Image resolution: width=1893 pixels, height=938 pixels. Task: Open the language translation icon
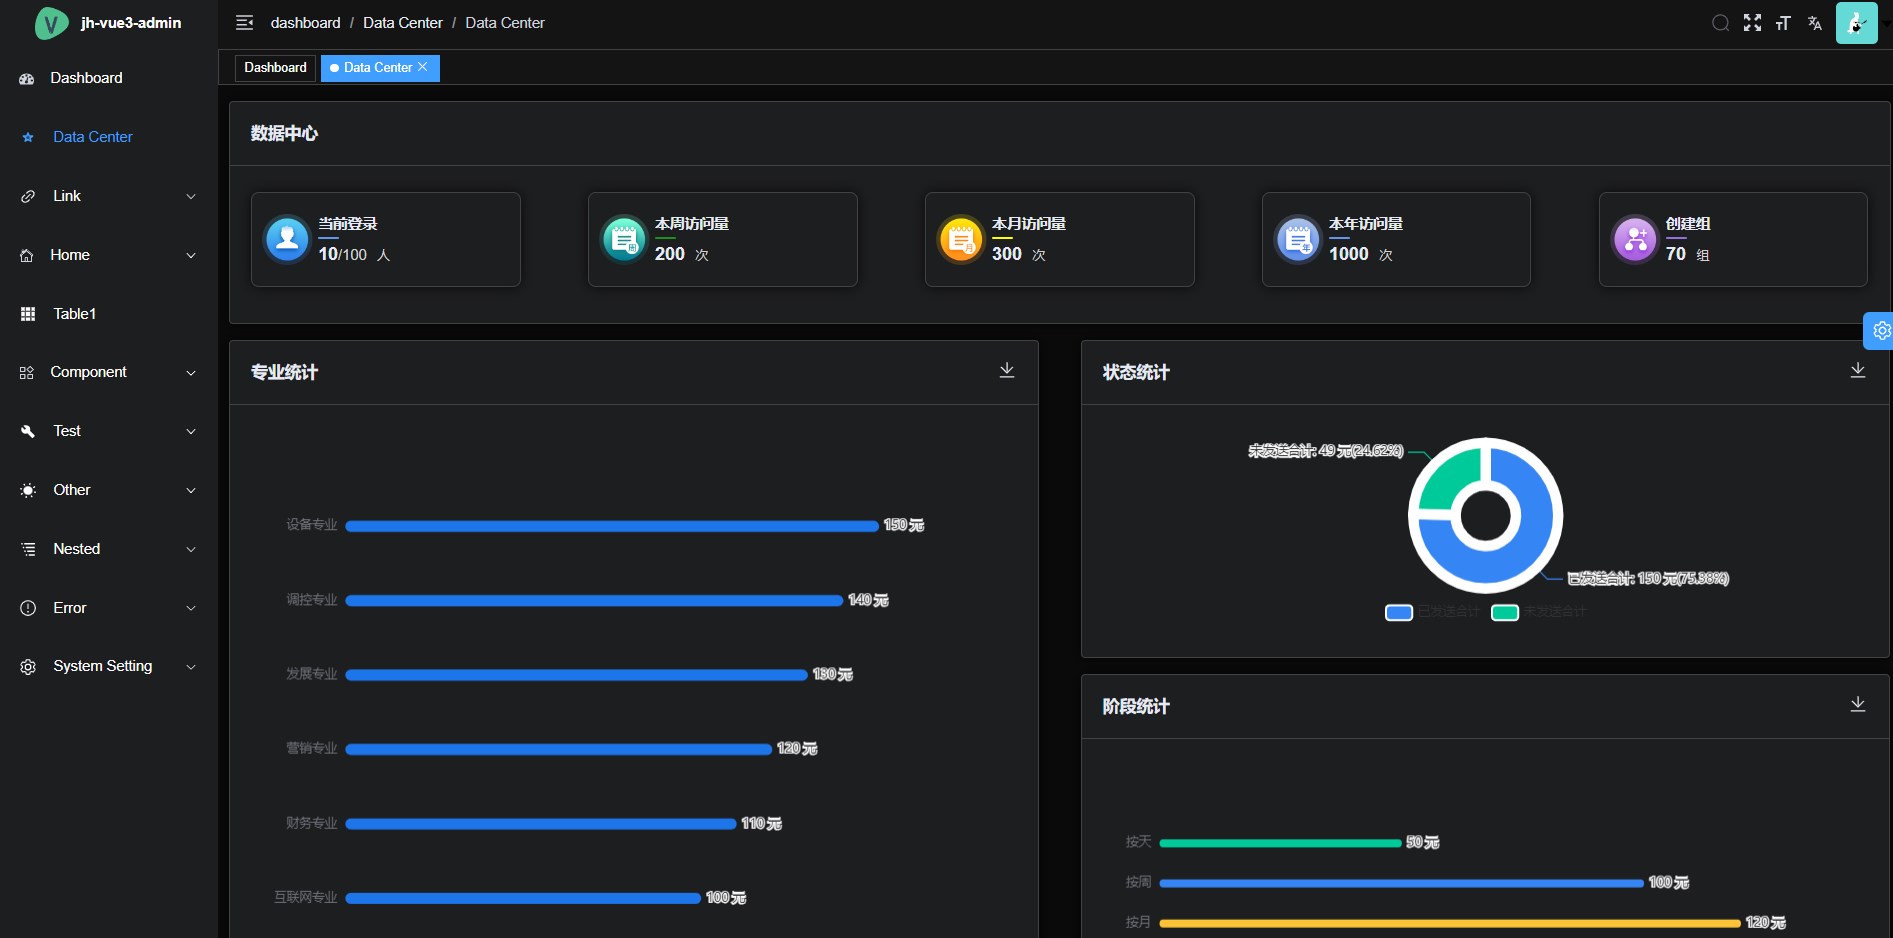point(1815,23)
